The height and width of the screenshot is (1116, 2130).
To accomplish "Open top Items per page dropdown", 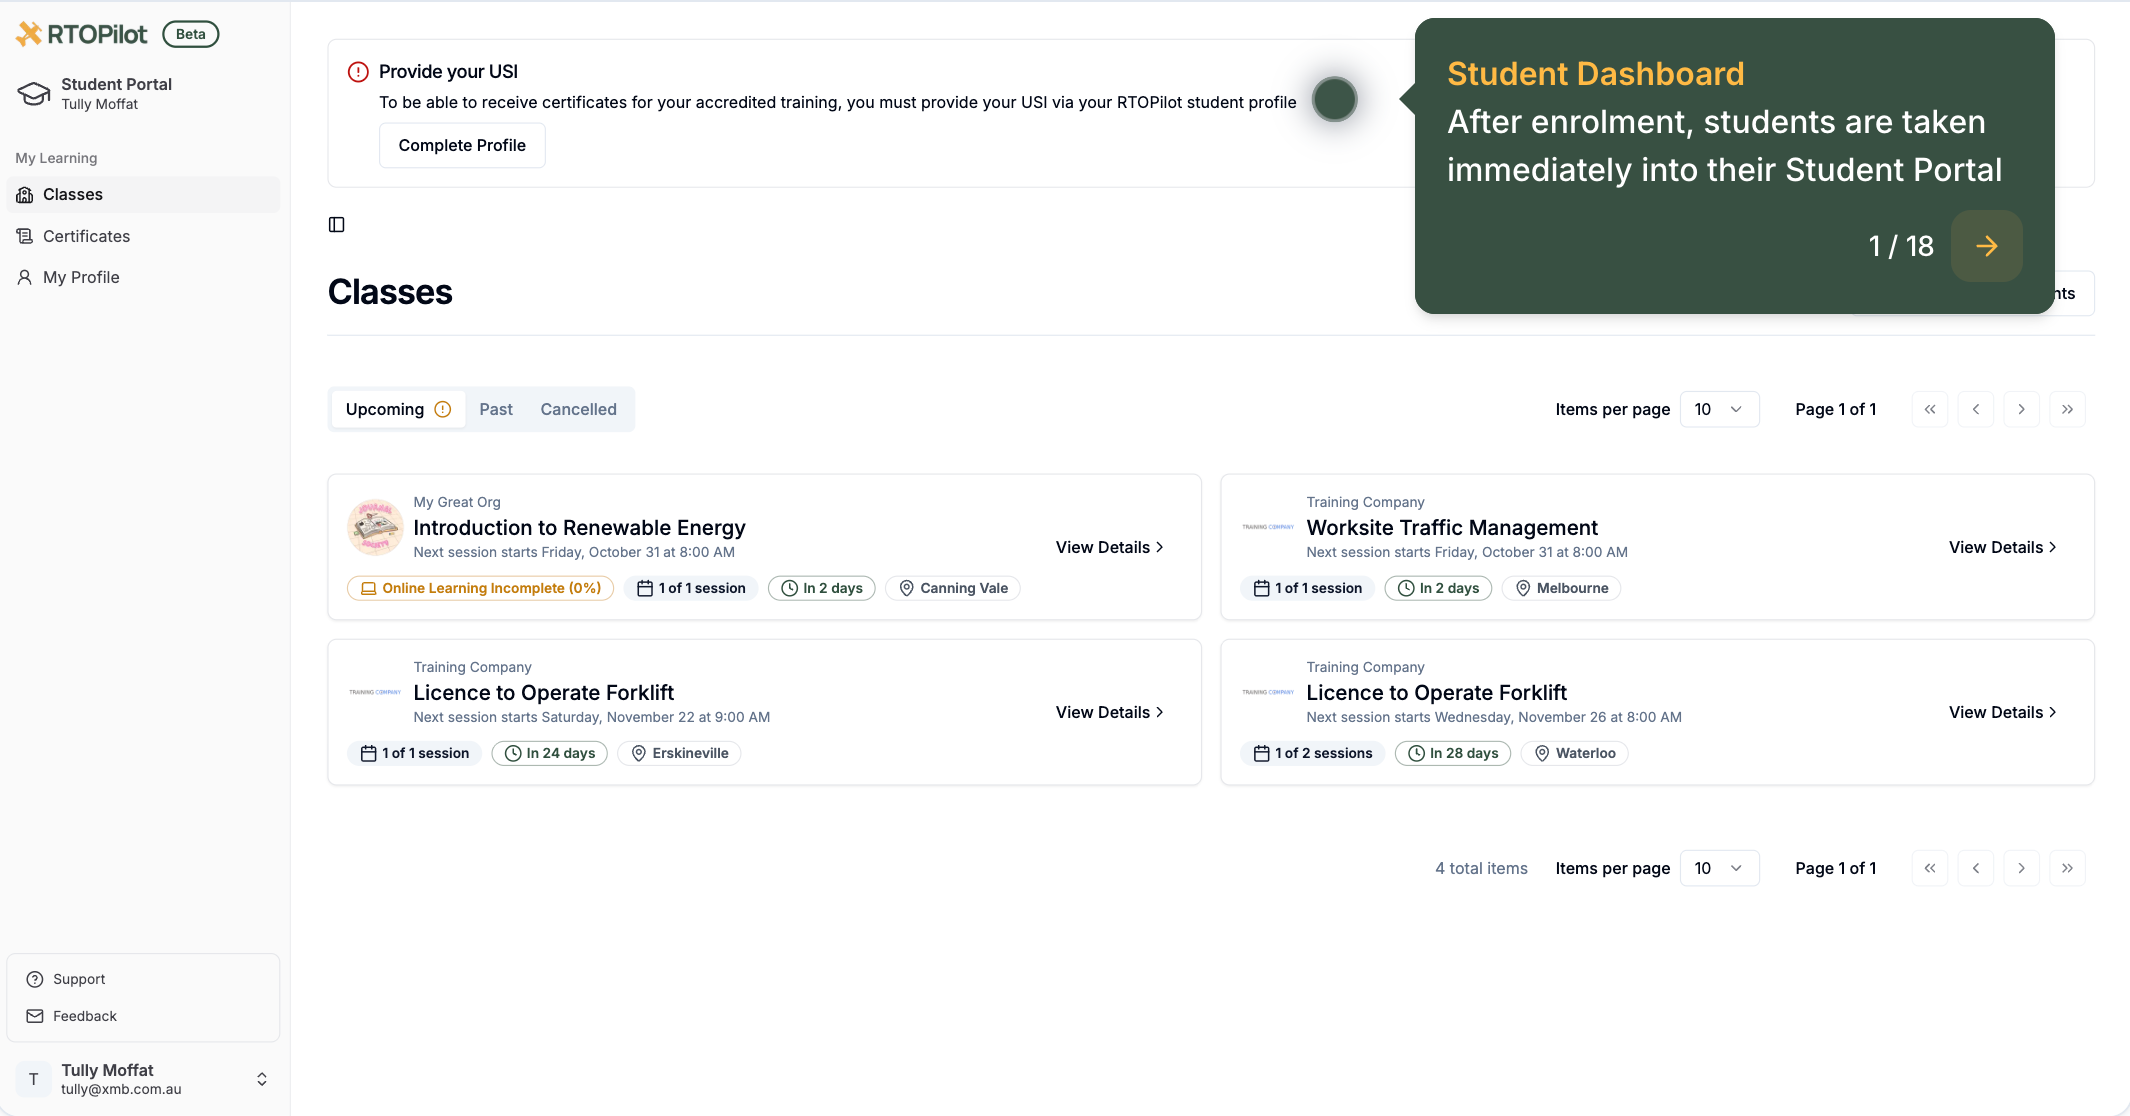I will (x=1718, y=409).
